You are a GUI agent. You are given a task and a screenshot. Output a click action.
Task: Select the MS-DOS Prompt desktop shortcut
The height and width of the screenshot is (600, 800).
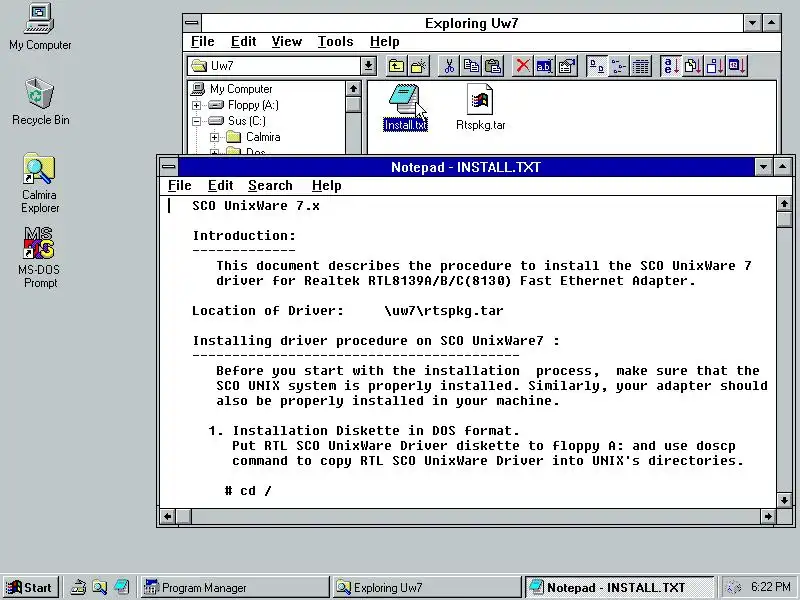(x=39, y=258)
